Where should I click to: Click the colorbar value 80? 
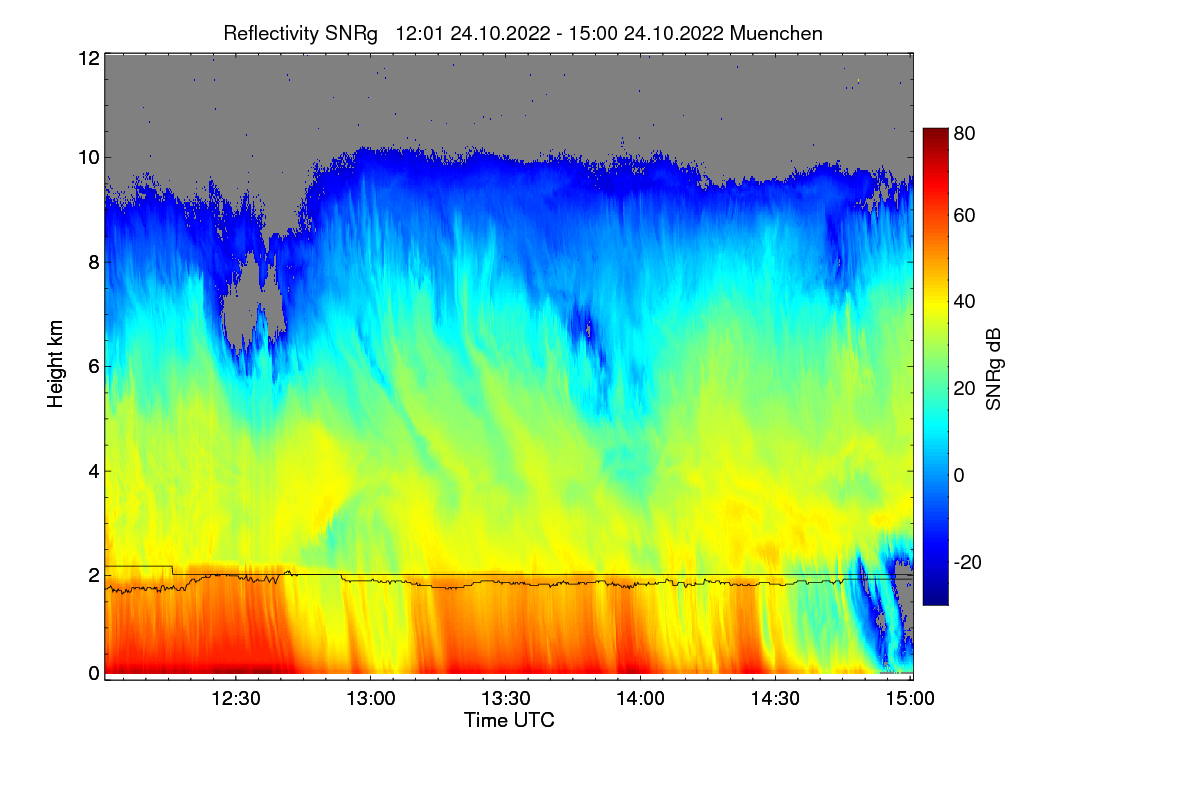964,133
